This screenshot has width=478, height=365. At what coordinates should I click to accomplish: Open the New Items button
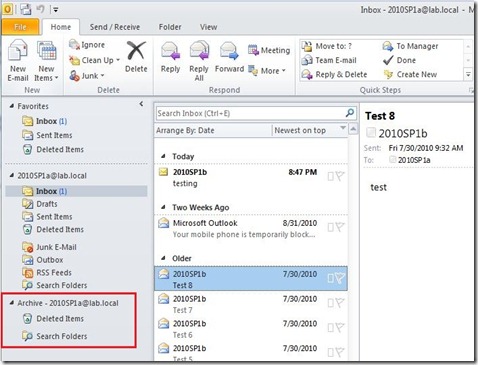46,61
